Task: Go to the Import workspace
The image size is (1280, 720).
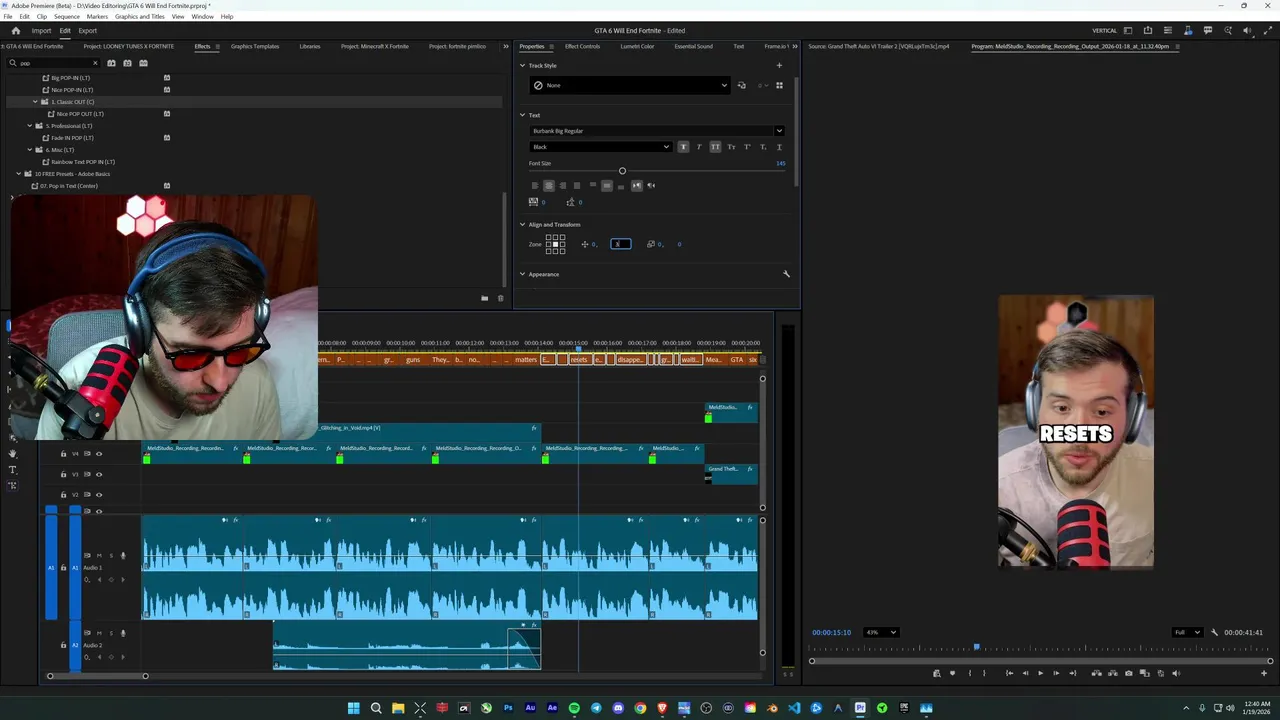Action: pyautogui.click(x=41, y=31)
